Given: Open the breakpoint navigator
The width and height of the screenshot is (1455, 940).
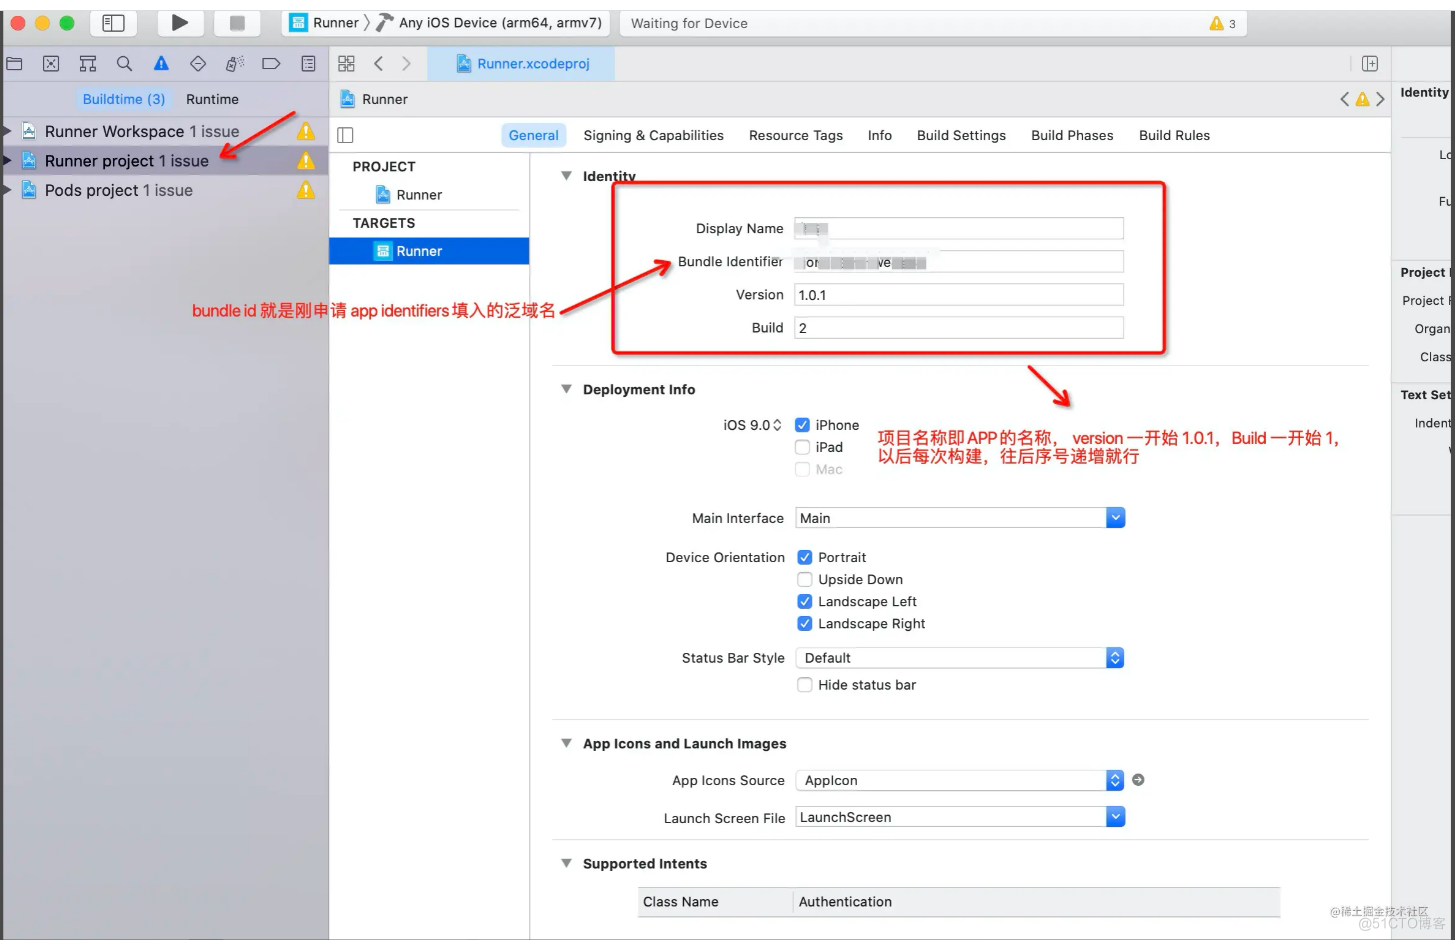Looking at the screenshot, I should [x=271, y=64].
